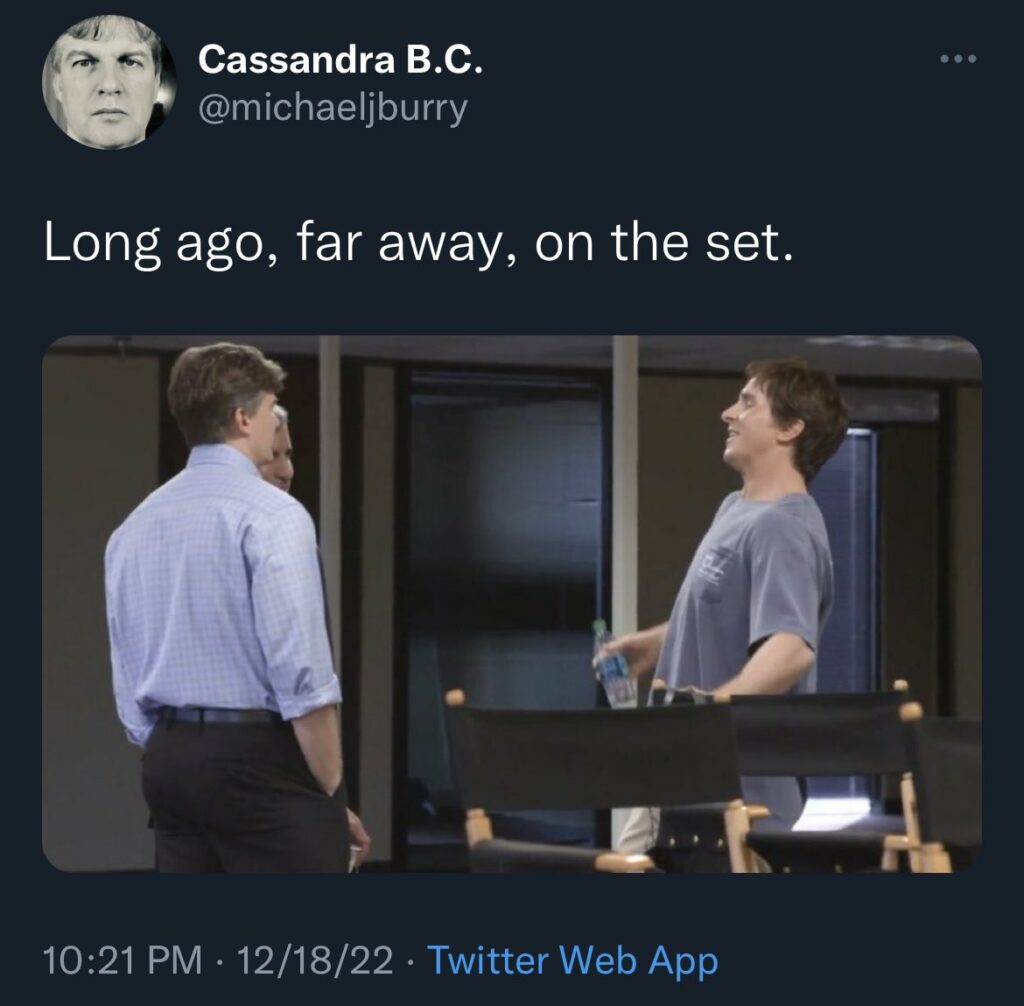
Task: Click the Twitter Web App source link
Action: pyautogui.click(x=572, y=962)
